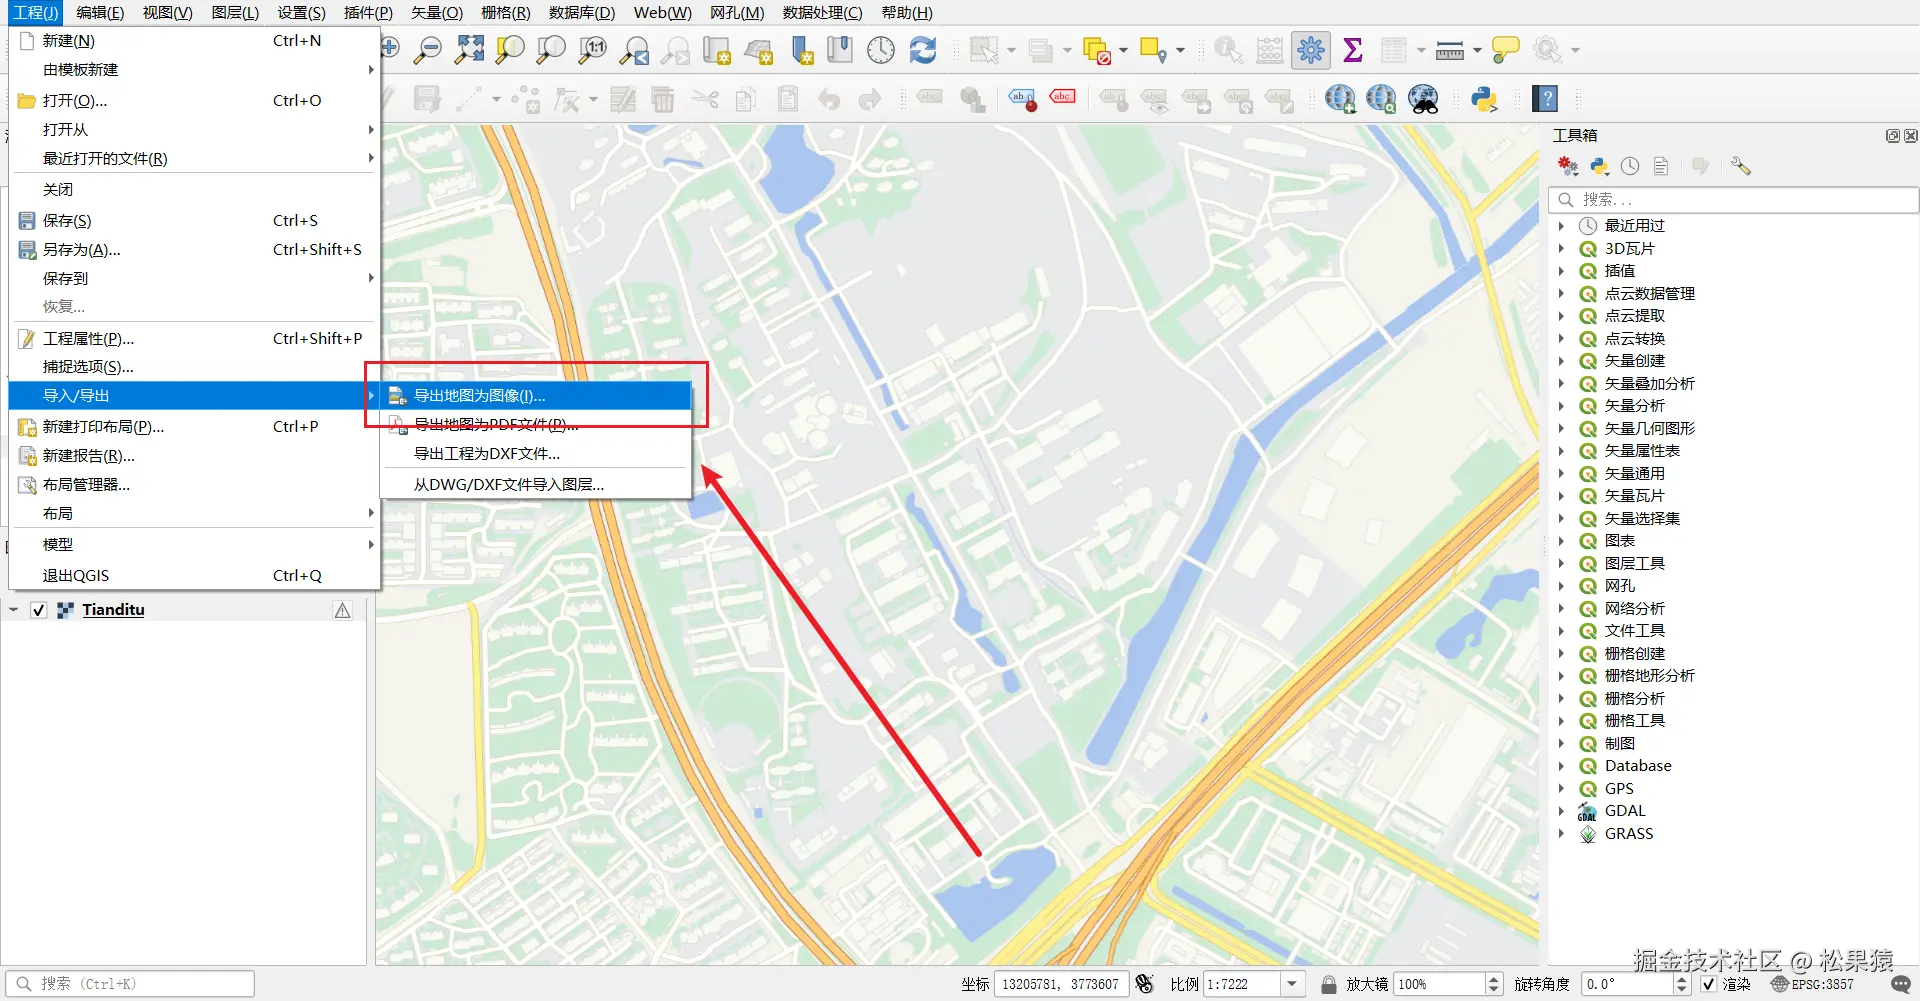Screen dimensions: 1920x1001
Task: Click toolbox history clock icon
Action: coord(1630,166)
